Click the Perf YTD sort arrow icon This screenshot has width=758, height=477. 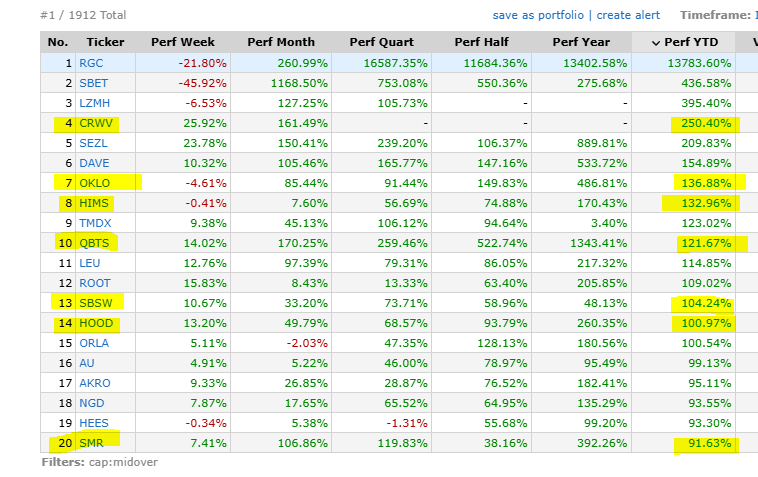656,43
